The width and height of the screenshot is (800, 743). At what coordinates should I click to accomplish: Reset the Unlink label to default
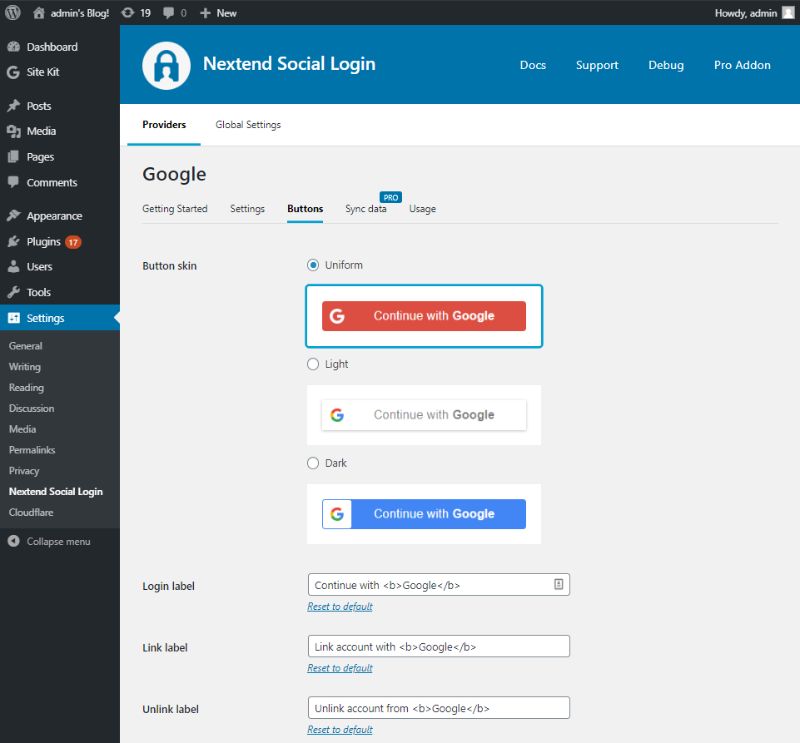(340, 730)
